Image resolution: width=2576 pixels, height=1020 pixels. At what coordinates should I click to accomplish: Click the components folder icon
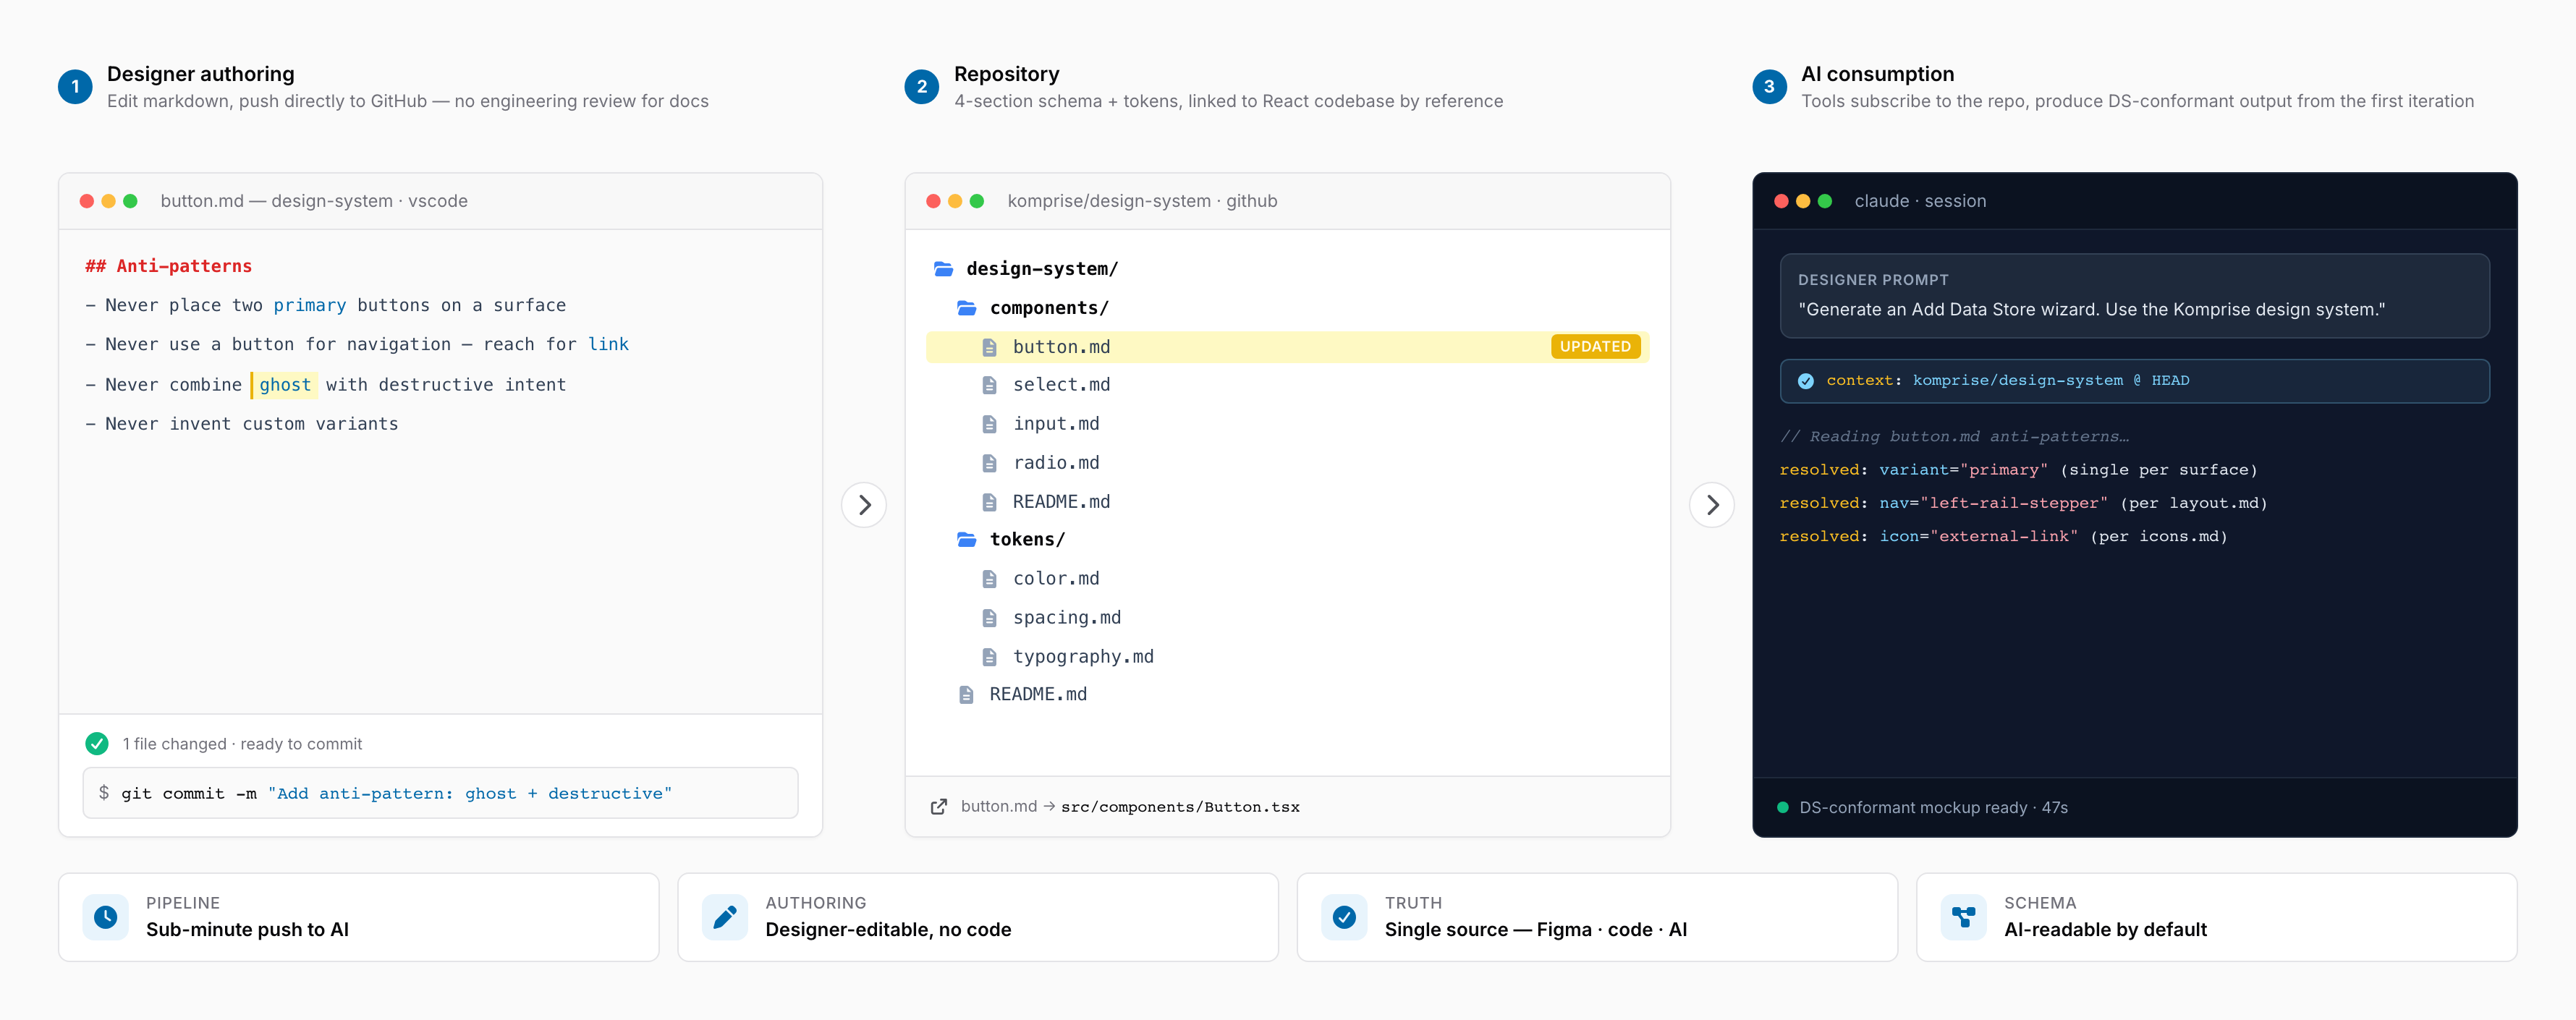click(966, 308)
